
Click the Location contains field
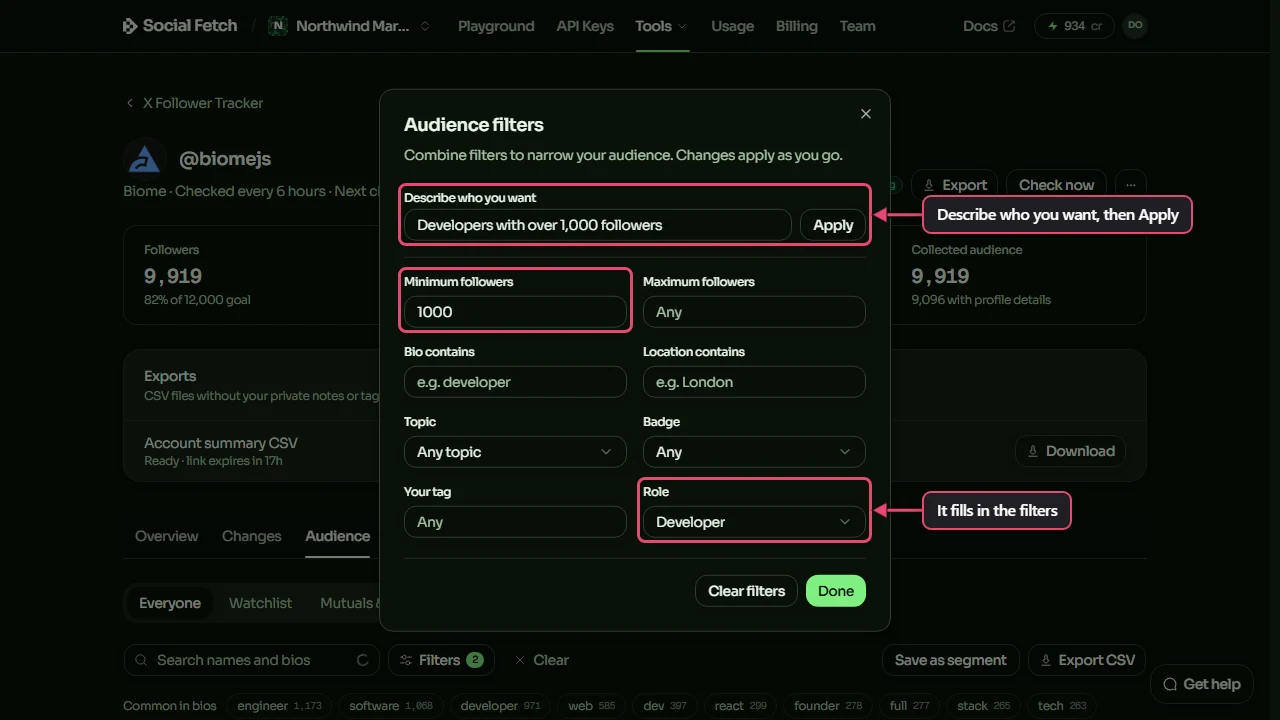754,382
